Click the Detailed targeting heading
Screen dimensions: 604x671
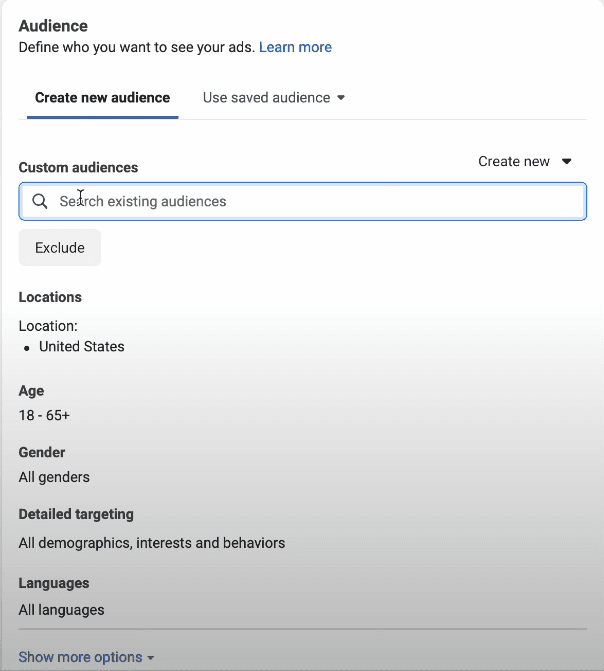coord(76,514)
